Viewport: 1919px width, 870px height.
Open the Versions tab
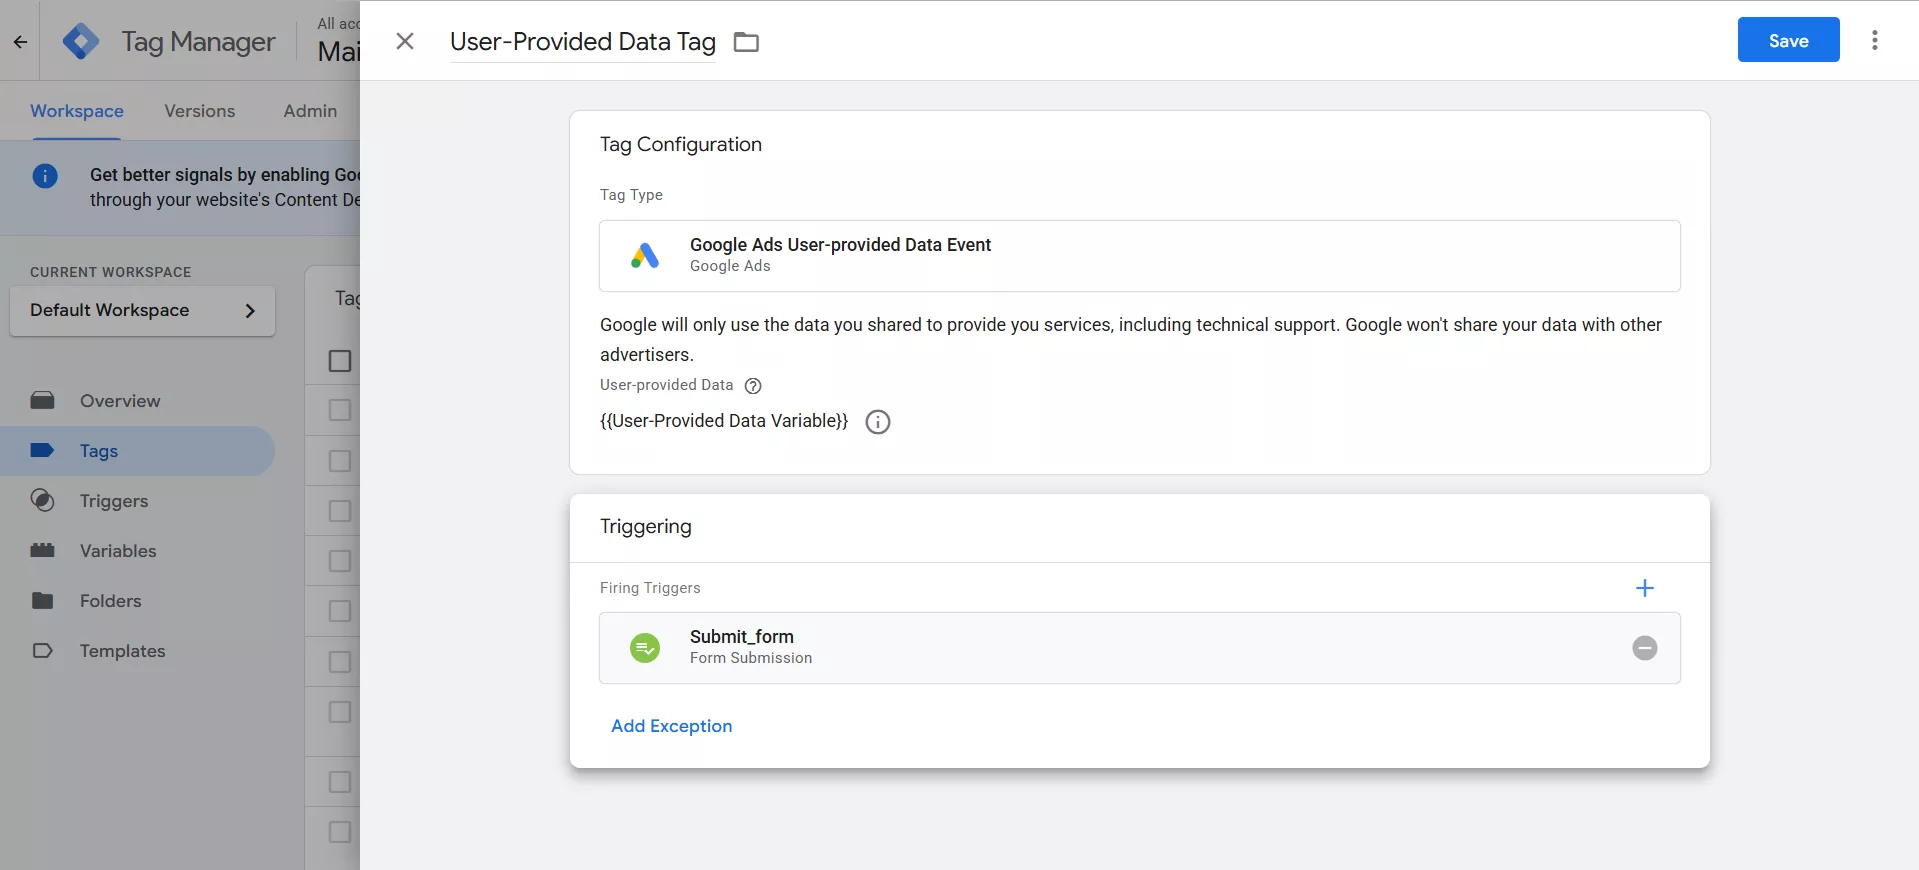coord(200,111)
